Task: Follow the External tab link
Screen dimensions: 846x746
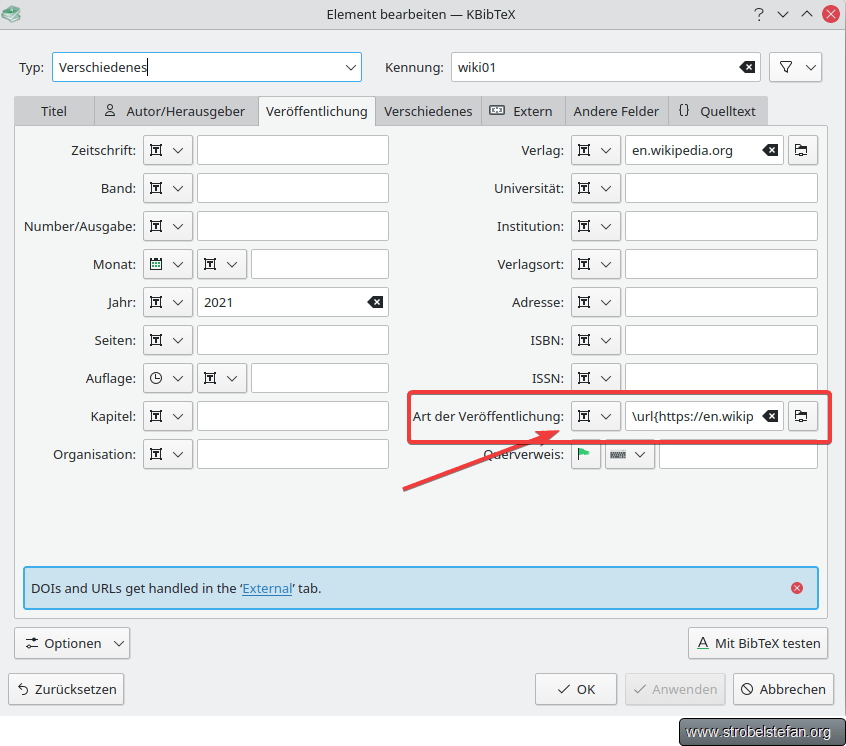Action: tap(267, 589)
